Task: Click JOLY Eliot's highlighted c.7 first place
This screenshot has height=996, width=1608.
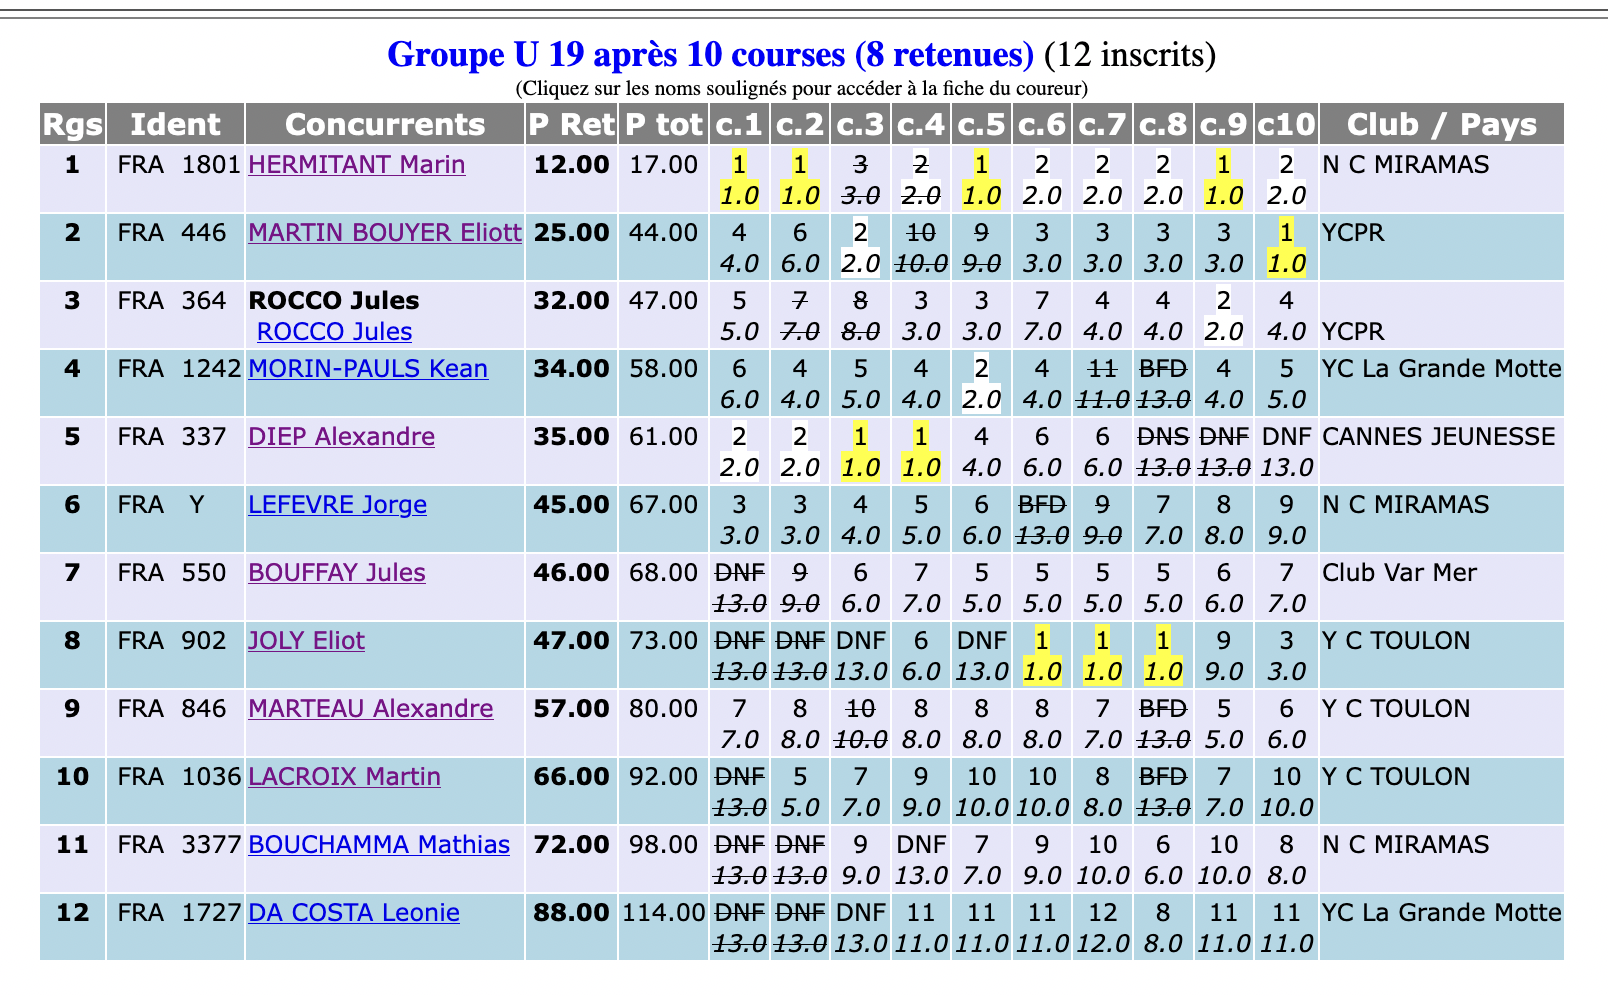Action: [1102, 640]
